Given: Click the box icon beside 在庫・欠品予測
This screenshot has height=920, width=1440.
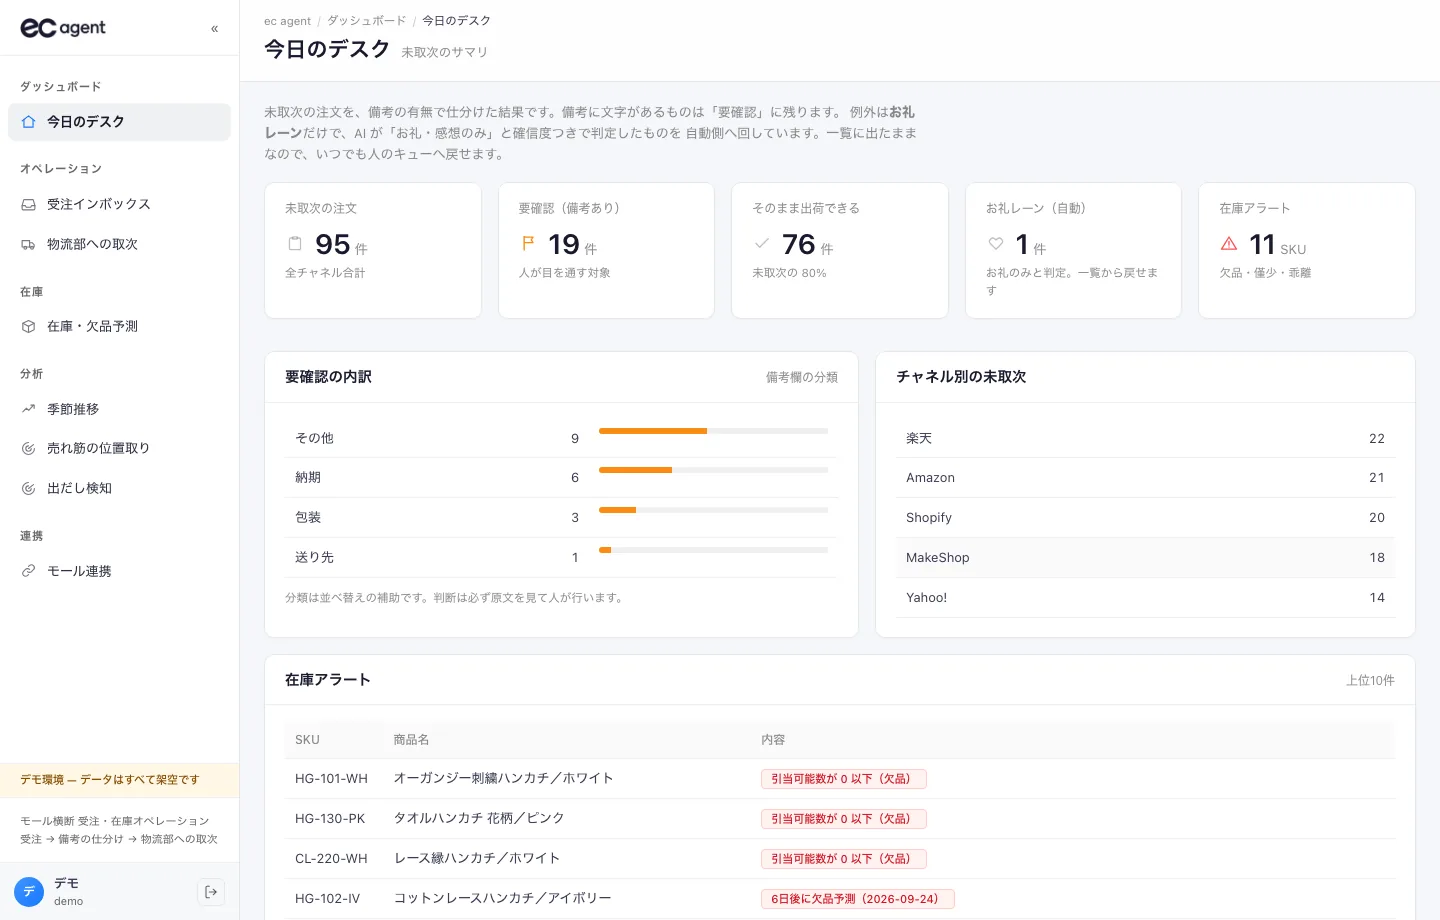Looking at the screenshot, I should pyautogui.click(x=29, y=326).
